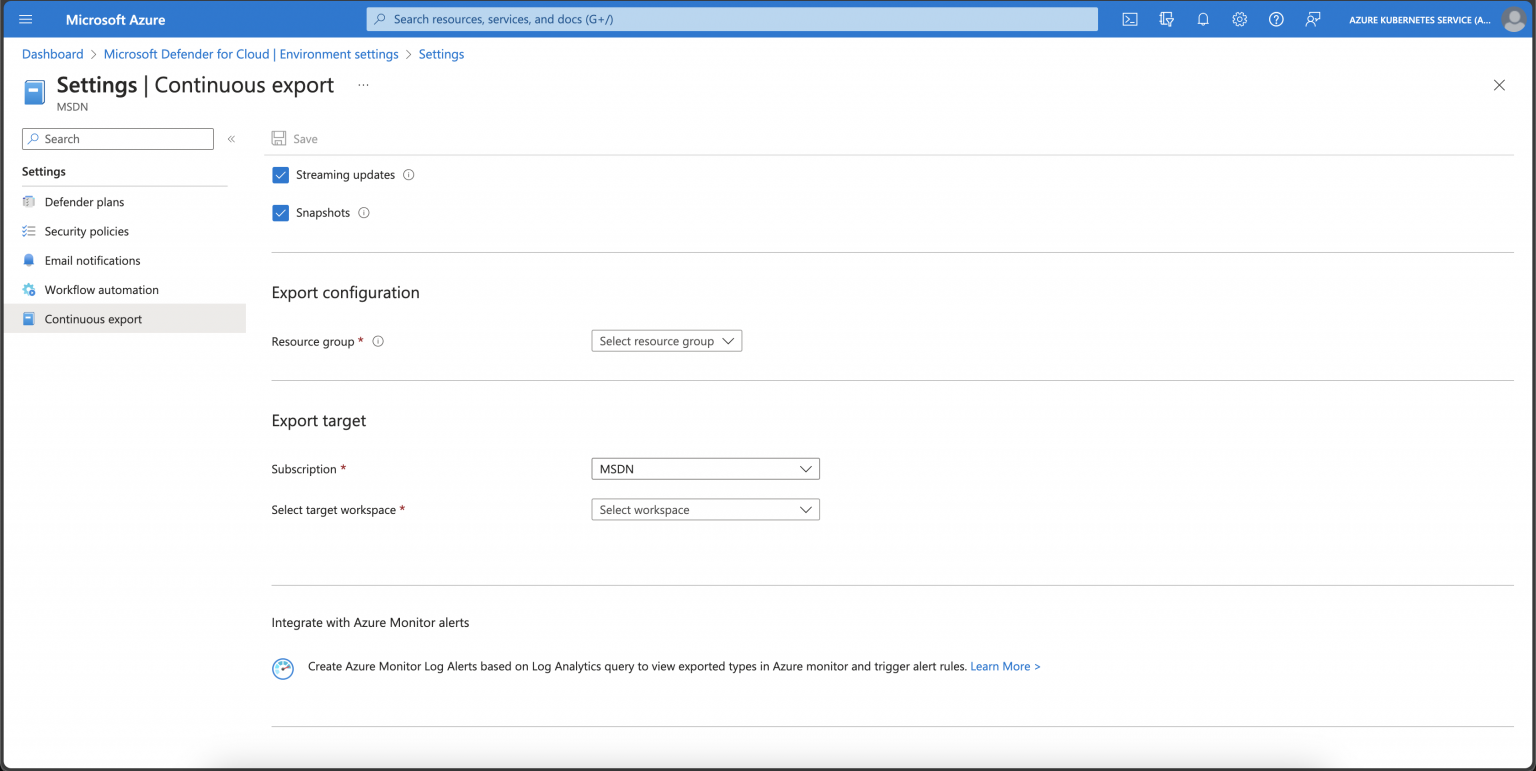Return to Dashboard from the breadcrumb
This screenshot has height=771, width=1536.
[52, 54]
